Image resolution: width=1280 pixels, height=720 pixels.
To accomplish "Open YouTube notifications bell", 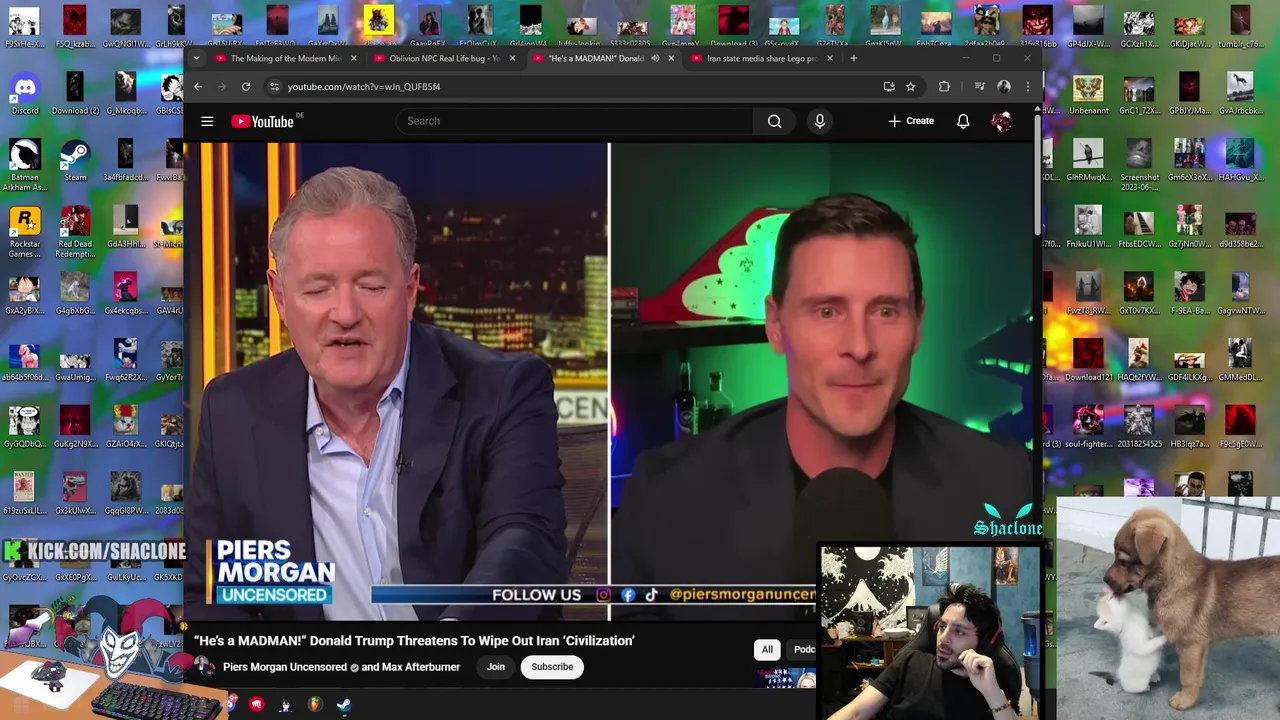I will pos(963,121).
